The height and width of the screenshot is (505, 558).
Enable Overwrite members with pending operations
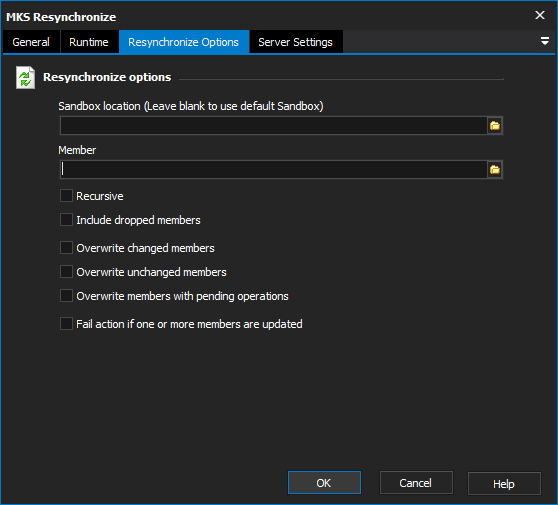(x=67, y=296)
